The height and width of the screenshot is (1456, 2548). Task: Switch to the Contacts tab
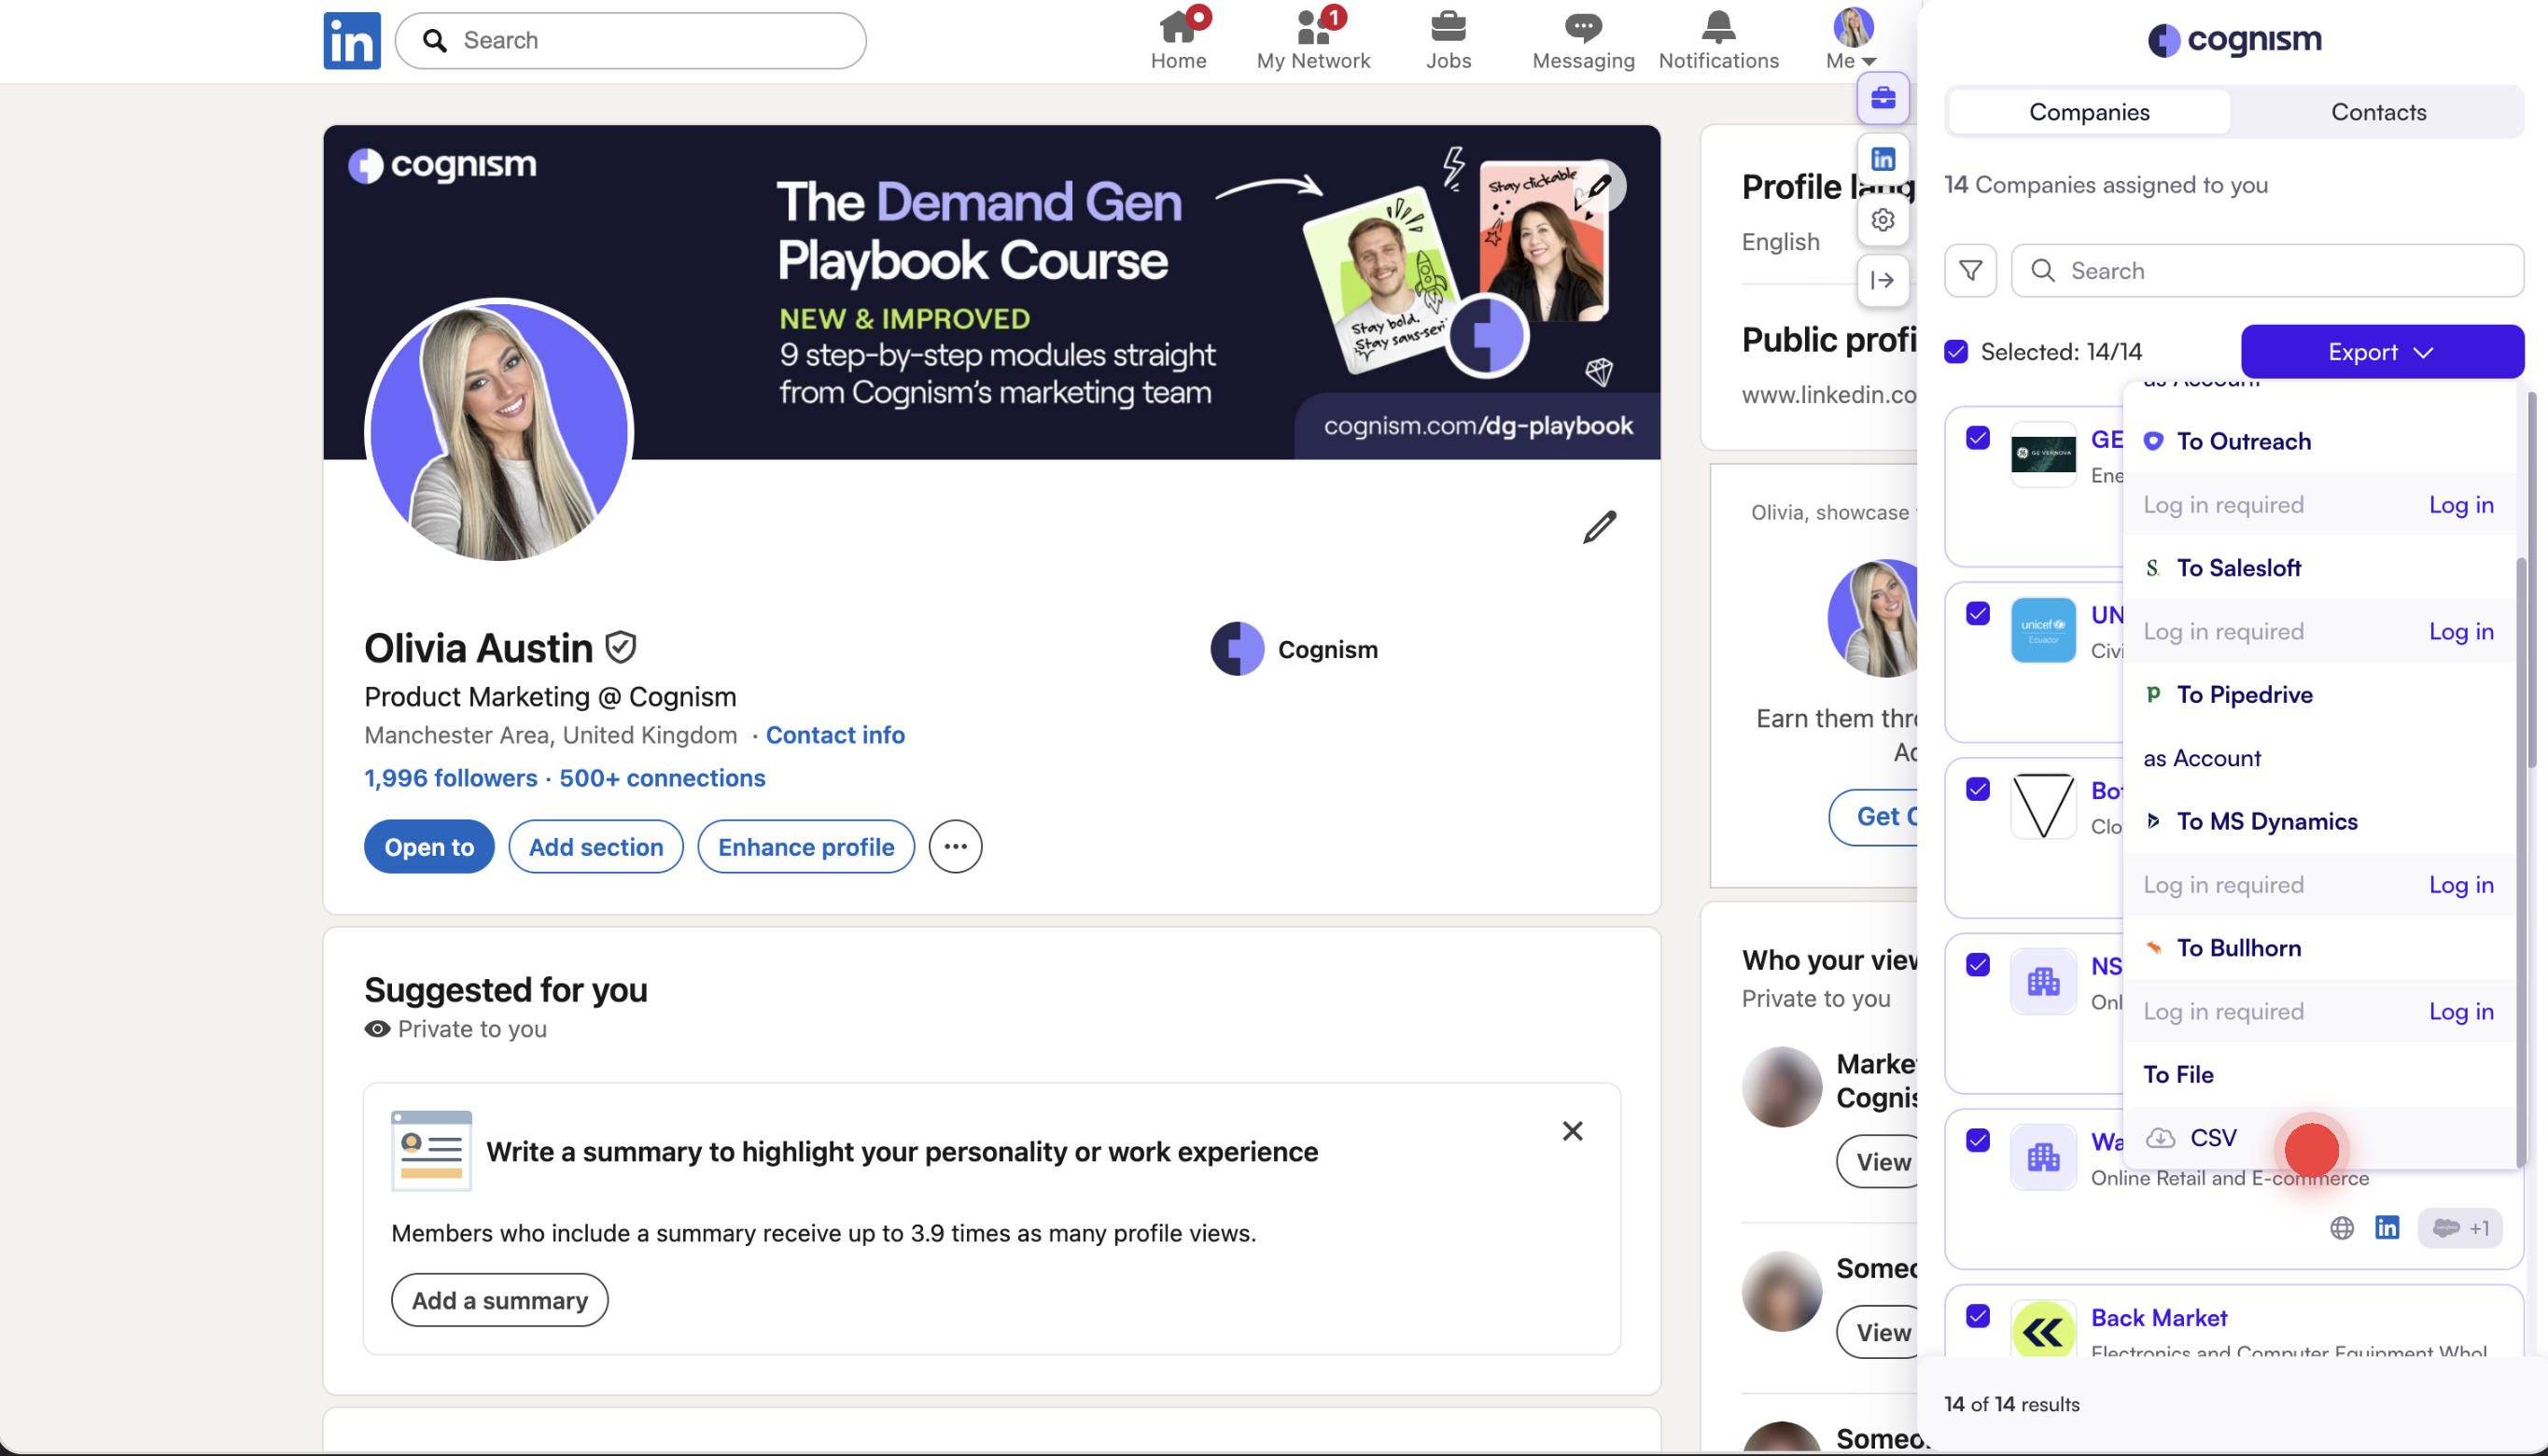click(x=2378, y=112)
